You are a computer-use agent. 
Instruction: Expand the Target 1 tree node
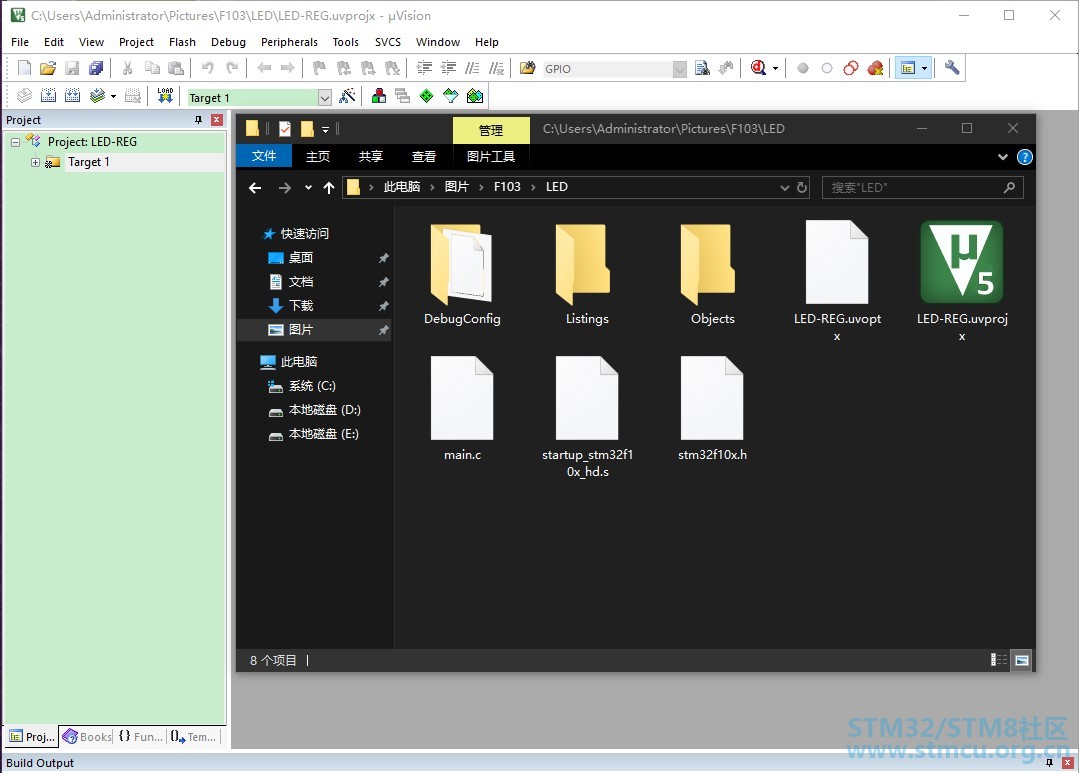pos(35,162)
